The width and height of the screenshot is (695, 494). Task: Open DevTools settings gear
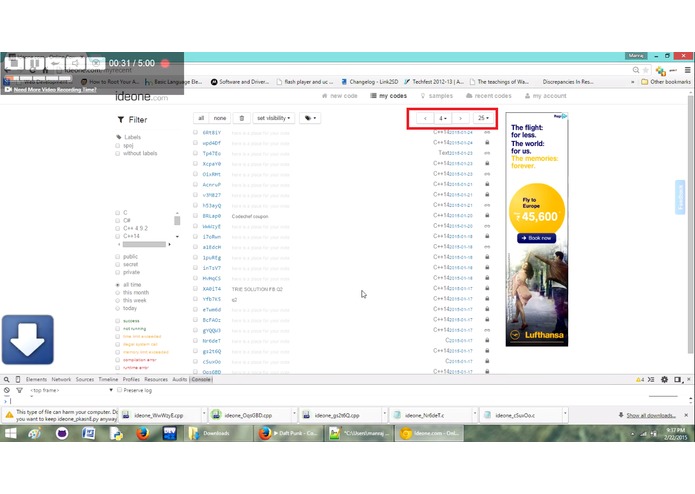(x=664, y=380)
